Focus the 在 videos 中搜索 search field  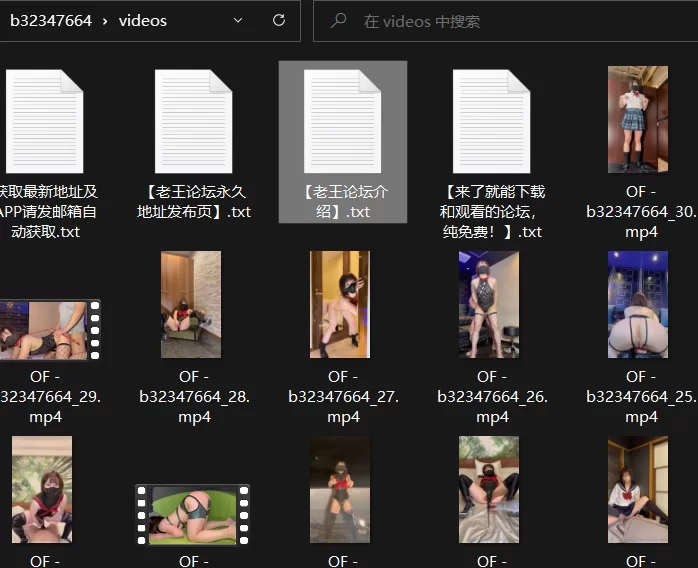[x=500, y=21]
